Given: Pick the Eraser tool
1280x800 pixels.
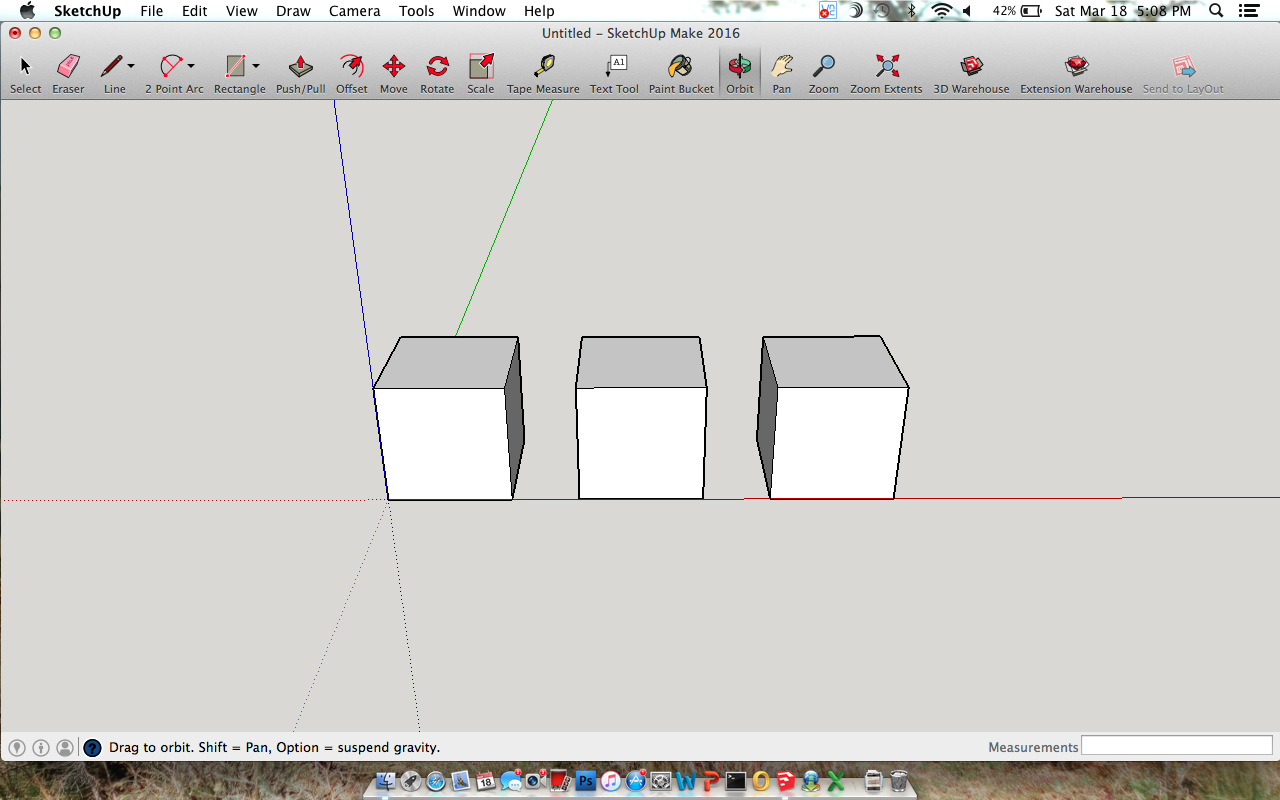Looking at the screenshot, I should [x=68, y=73].
